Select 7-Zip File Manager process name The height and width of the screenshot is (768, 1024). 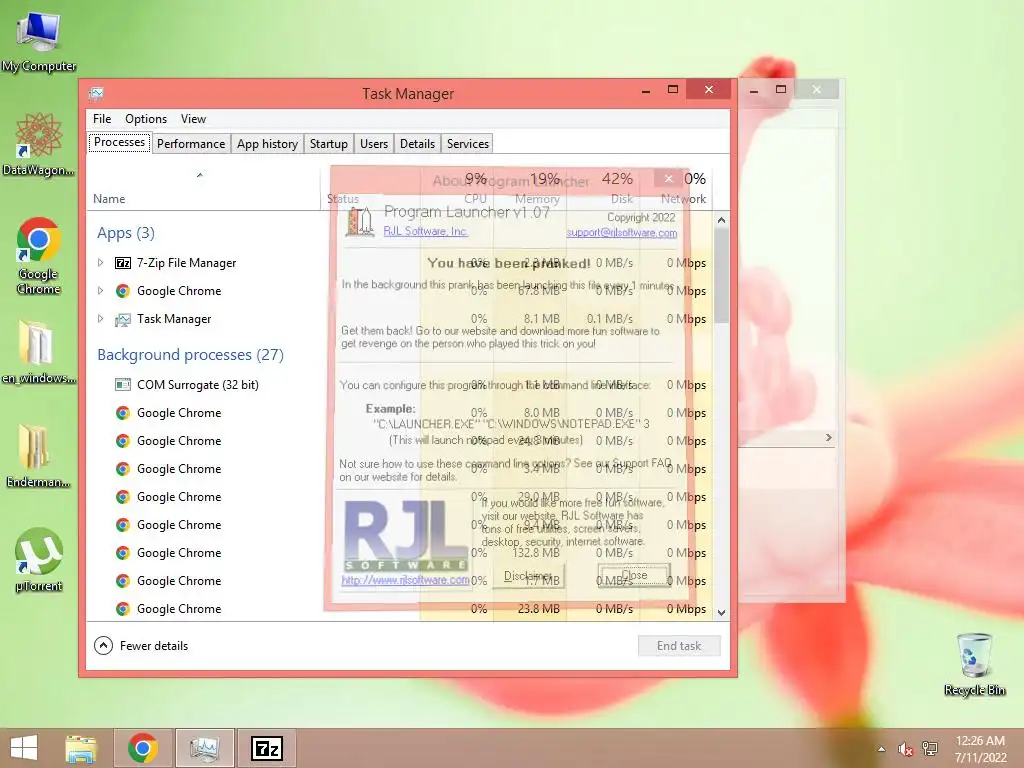pyautogui.click(x=187, y=263)
